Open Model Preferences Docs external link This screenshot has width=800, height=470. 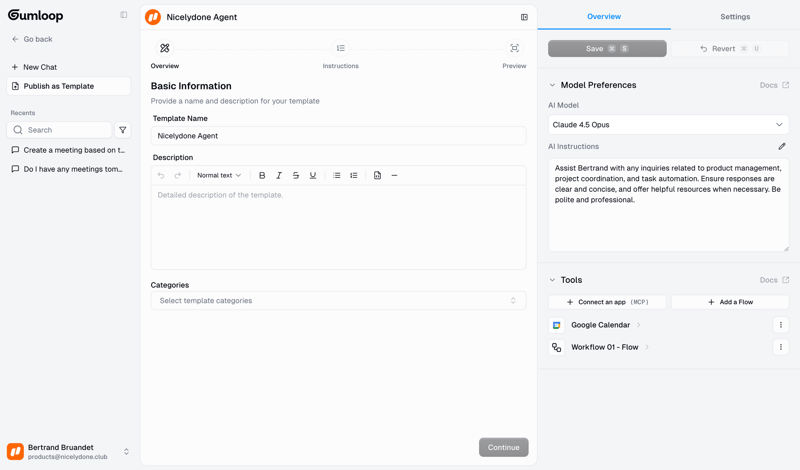(774, 85)
